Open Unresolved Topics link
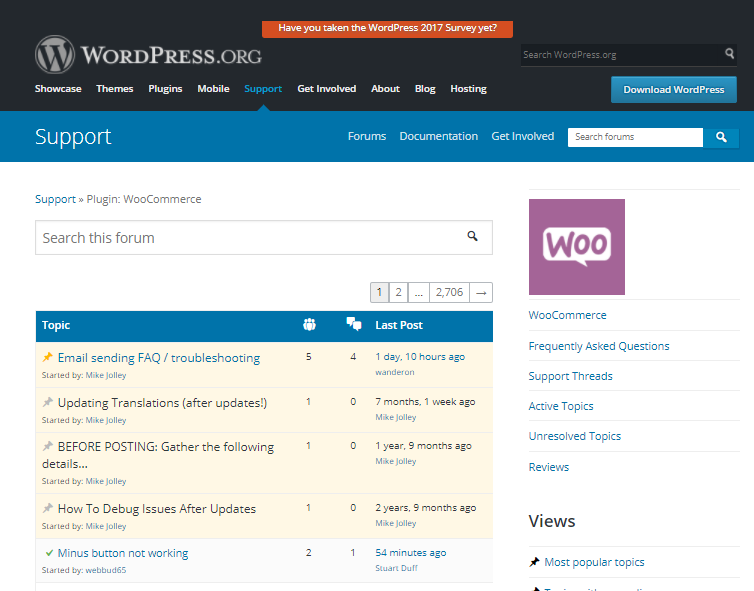This screenshot has width=754, height=591. click(x=575, y=436)
